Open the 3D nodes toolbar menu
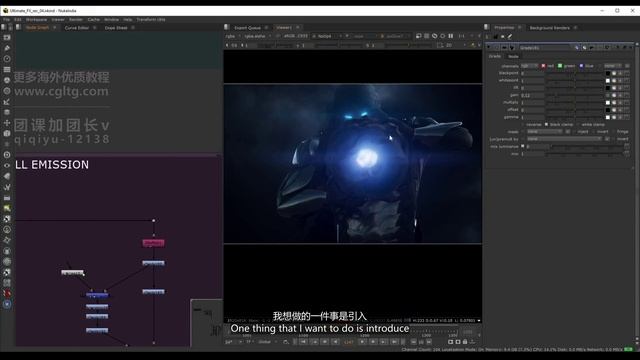640x360 pixels. 7,133
